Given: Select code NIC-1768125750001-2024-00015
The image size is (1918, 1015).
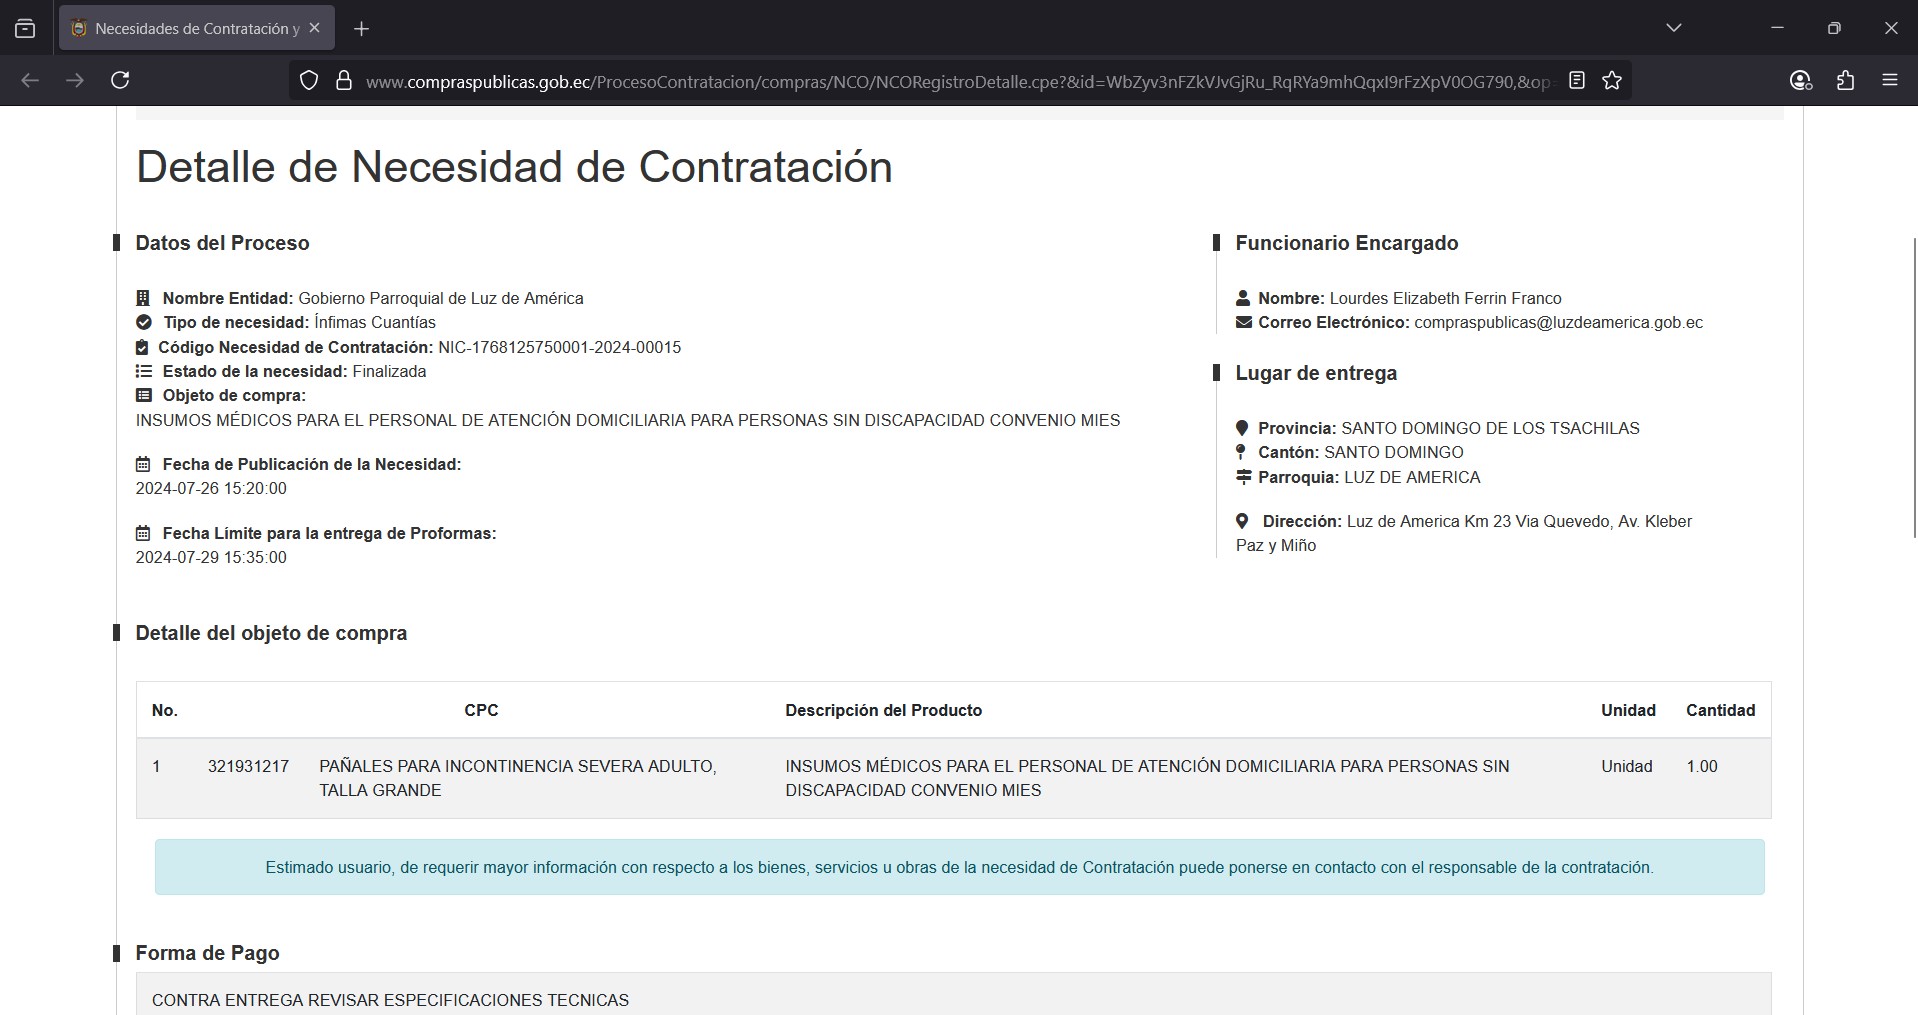Looking at the screenshot, I should pyautogui.click(x=559, y=347).
